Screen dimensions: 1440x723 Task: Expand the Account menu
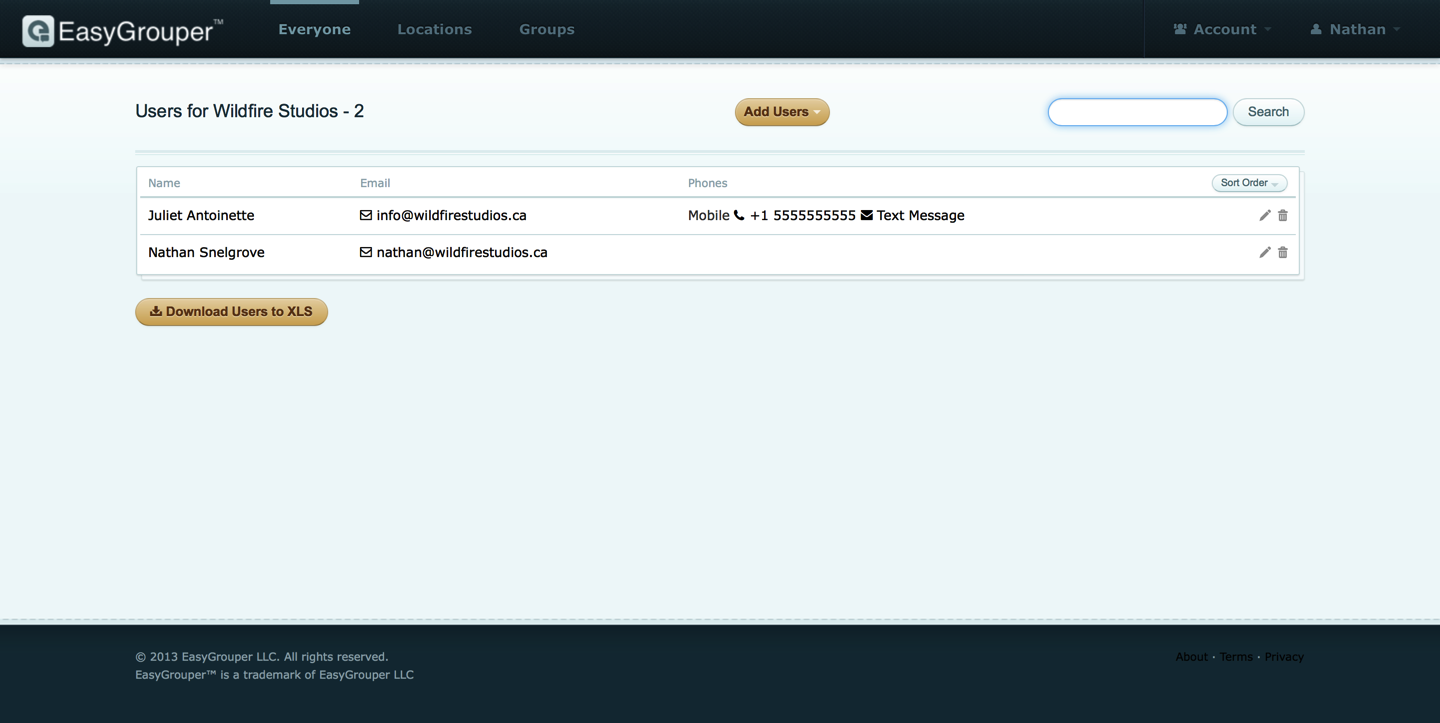[x=1222, y=29]
